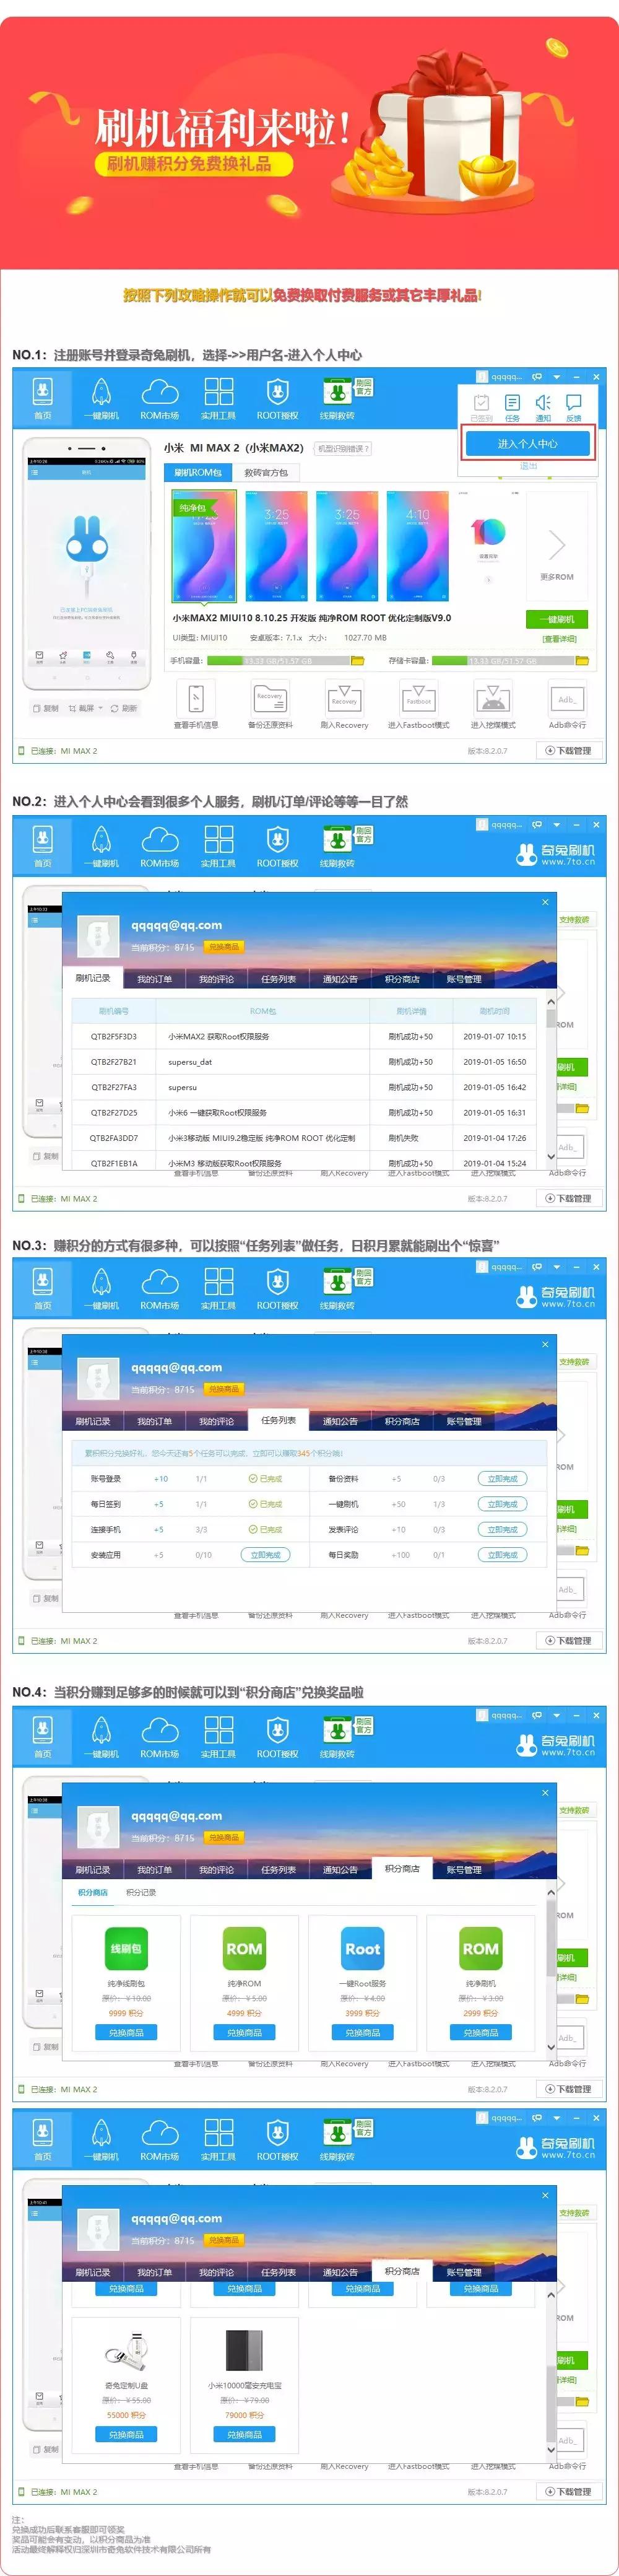In NO.1 screenshot, click 复制 under phone preview
The height and width of the screenshot is (2576, 619).
coord(46,708)
